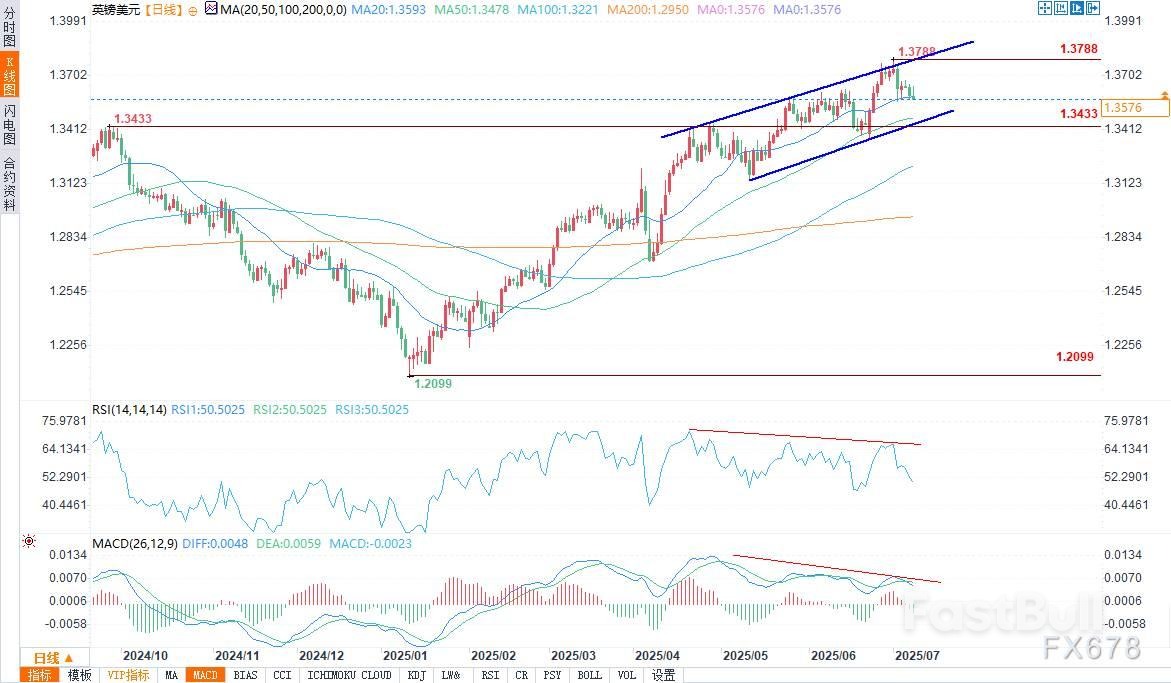Screen dimensions: 1171x683
Task: Click the small orange icon beside 日线 label
Action: coord(190,9)
